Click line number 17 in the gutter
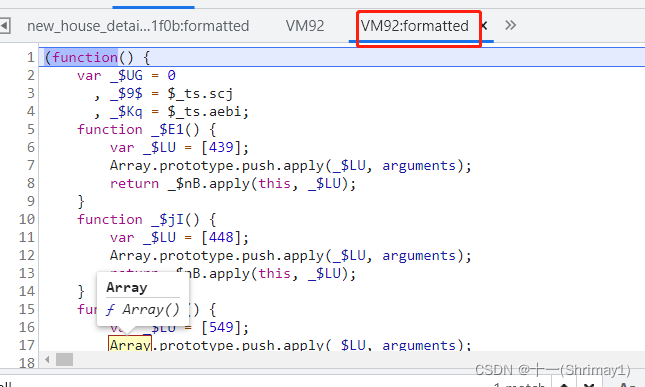This screenshot has width=645, height=387. (x=27, y=345)
